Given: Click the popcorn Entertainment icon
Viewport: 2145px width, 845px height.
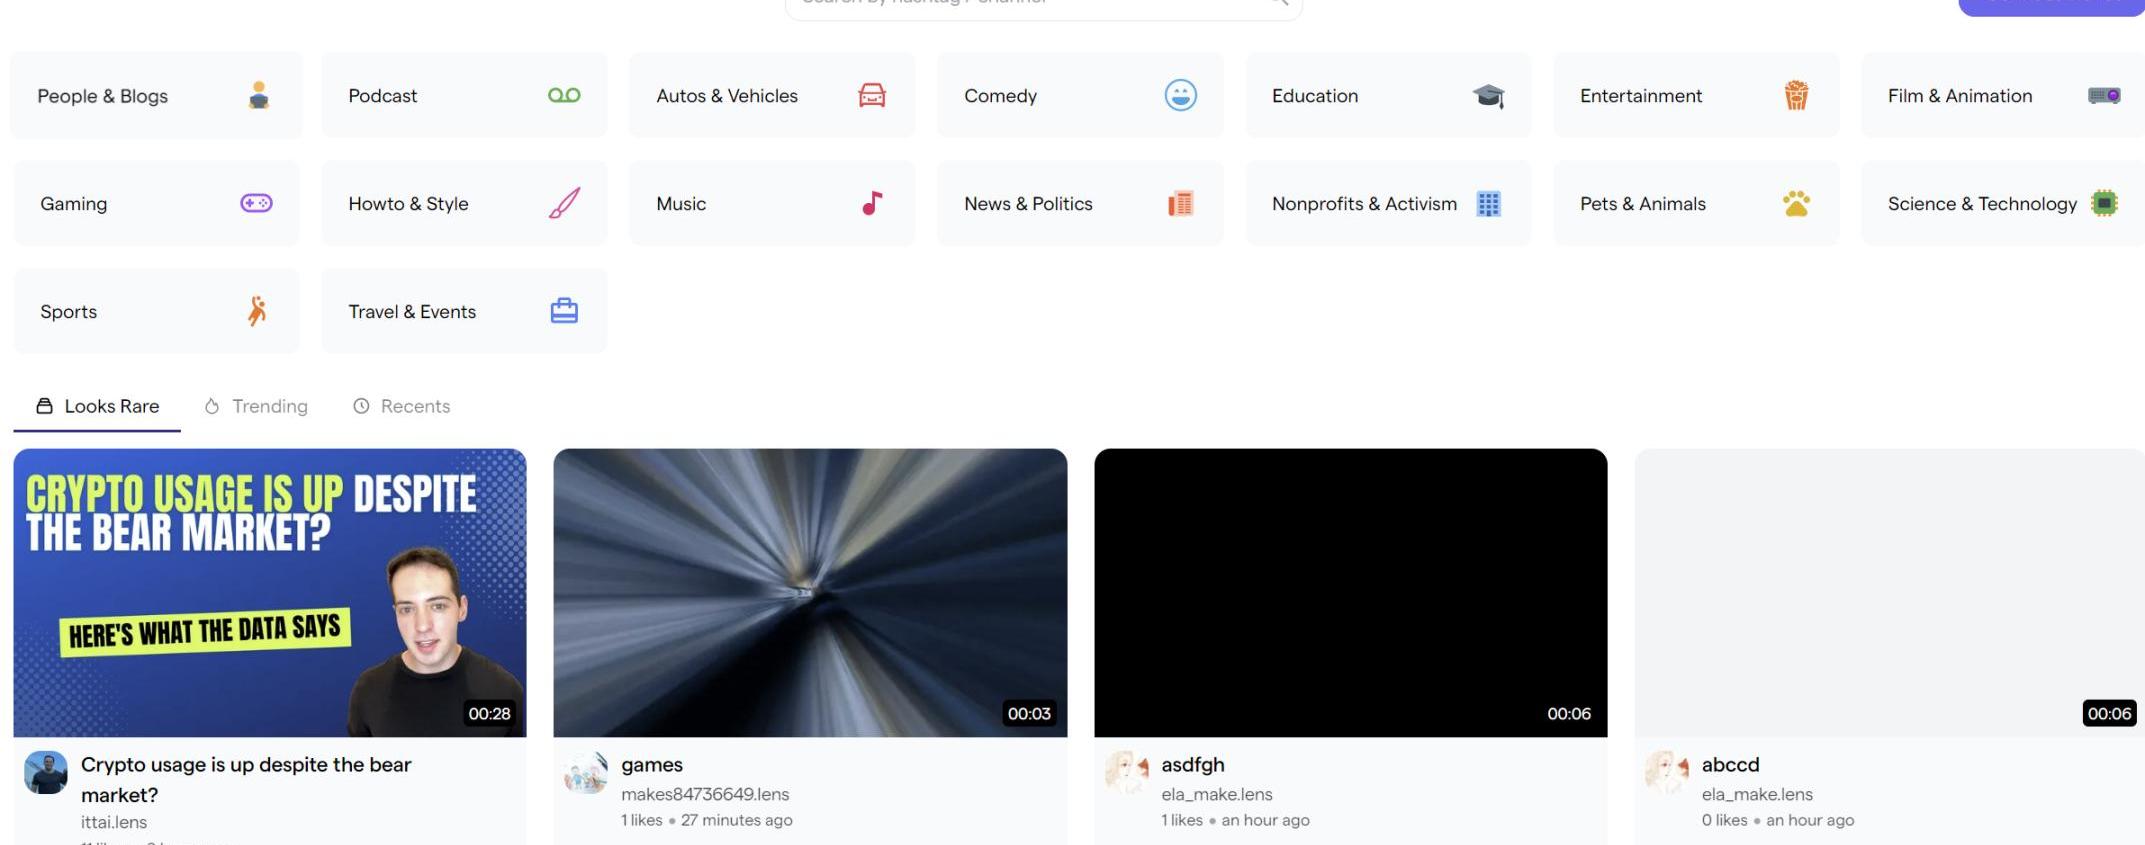Looking at the screenshot, I should pyautogui.click(x=1796, y=95).
